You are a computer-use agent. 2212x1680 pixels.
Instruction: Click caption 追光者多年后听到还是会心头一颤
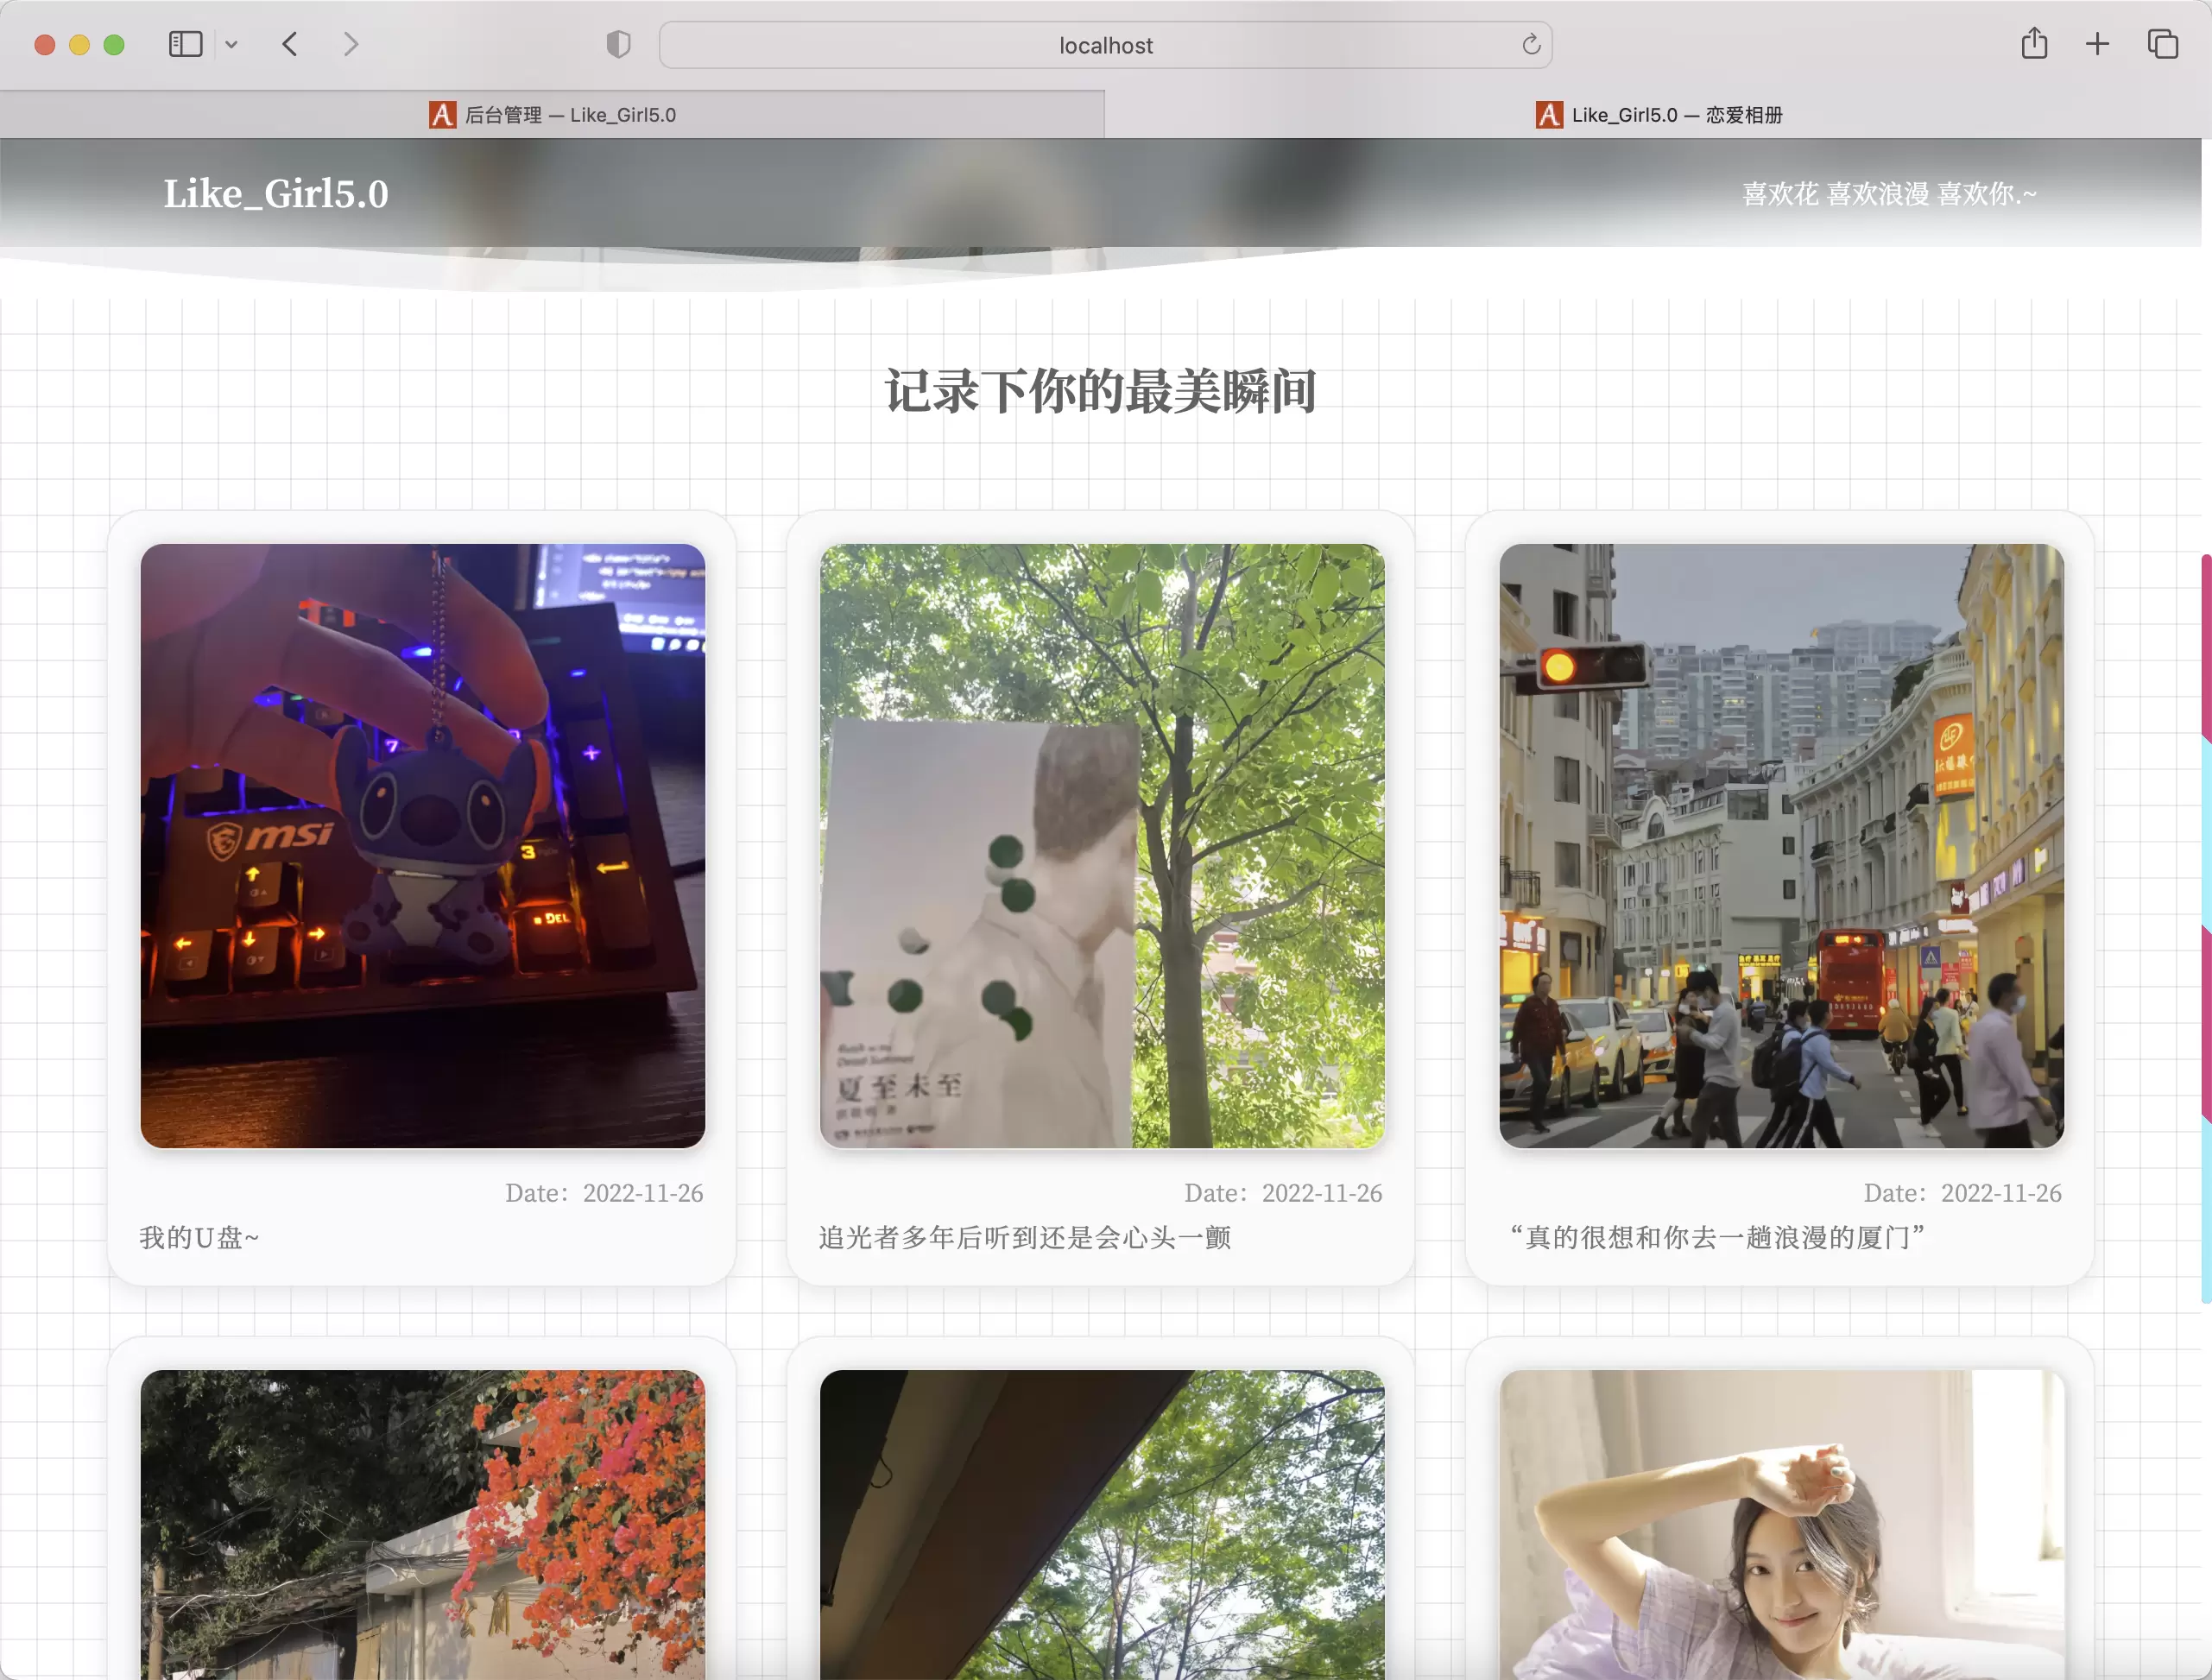tap(1025, 1238)
